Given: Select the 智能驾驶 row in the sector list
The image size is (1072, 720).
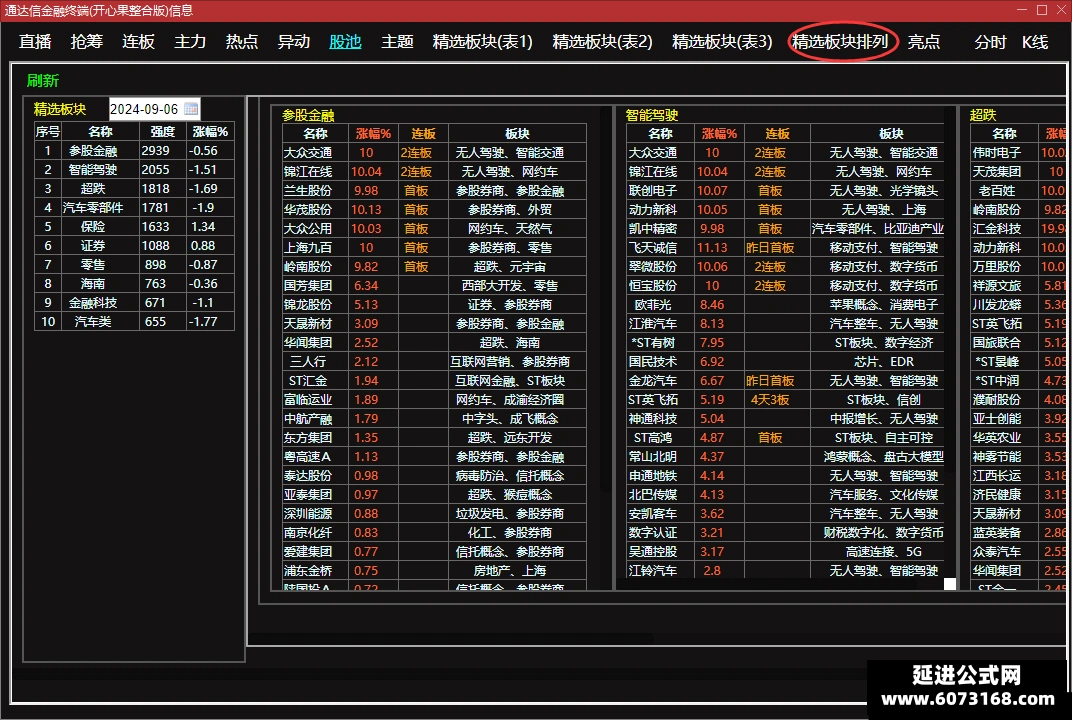Looking at the screenshot, I should coord(134,170).
